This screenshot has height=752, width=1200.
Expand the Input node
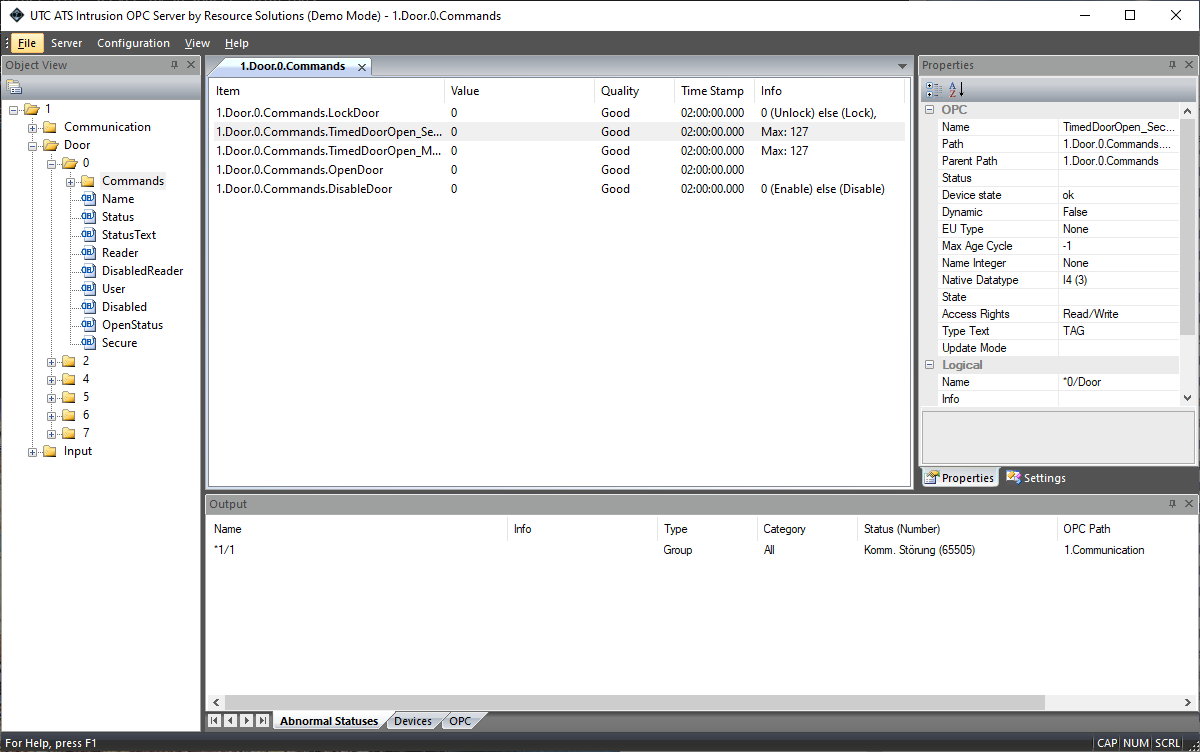pos(33,451)
